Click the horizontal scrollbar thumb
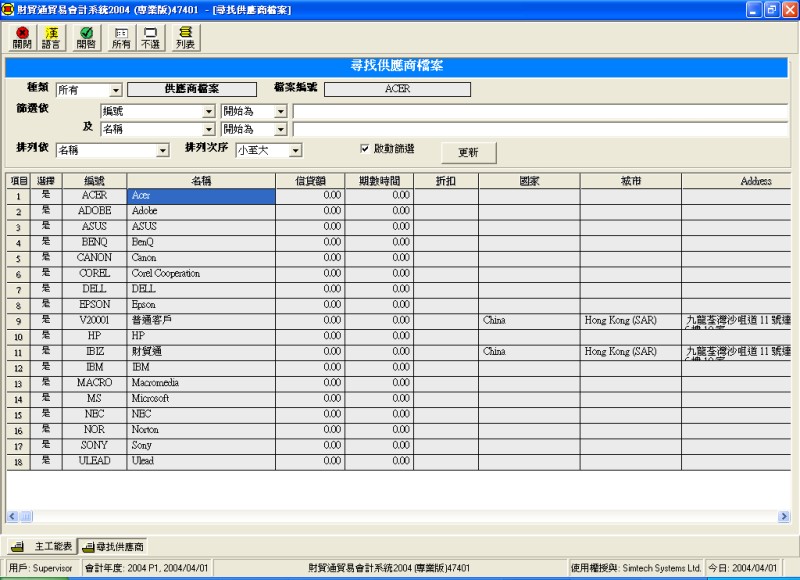Viewport: 800px width, 580px height. click(26, 516)
